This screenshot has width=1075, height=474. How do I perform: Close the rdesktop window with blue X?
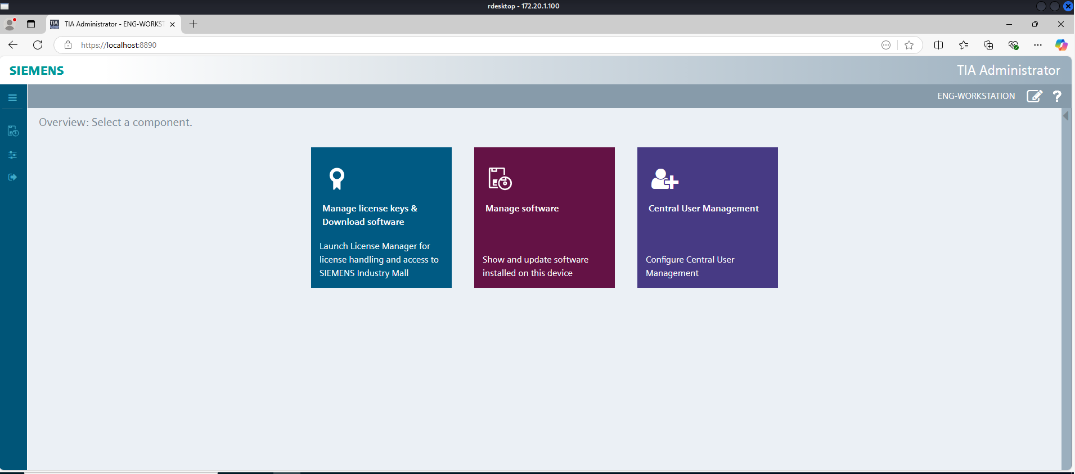click(1067, 5)
